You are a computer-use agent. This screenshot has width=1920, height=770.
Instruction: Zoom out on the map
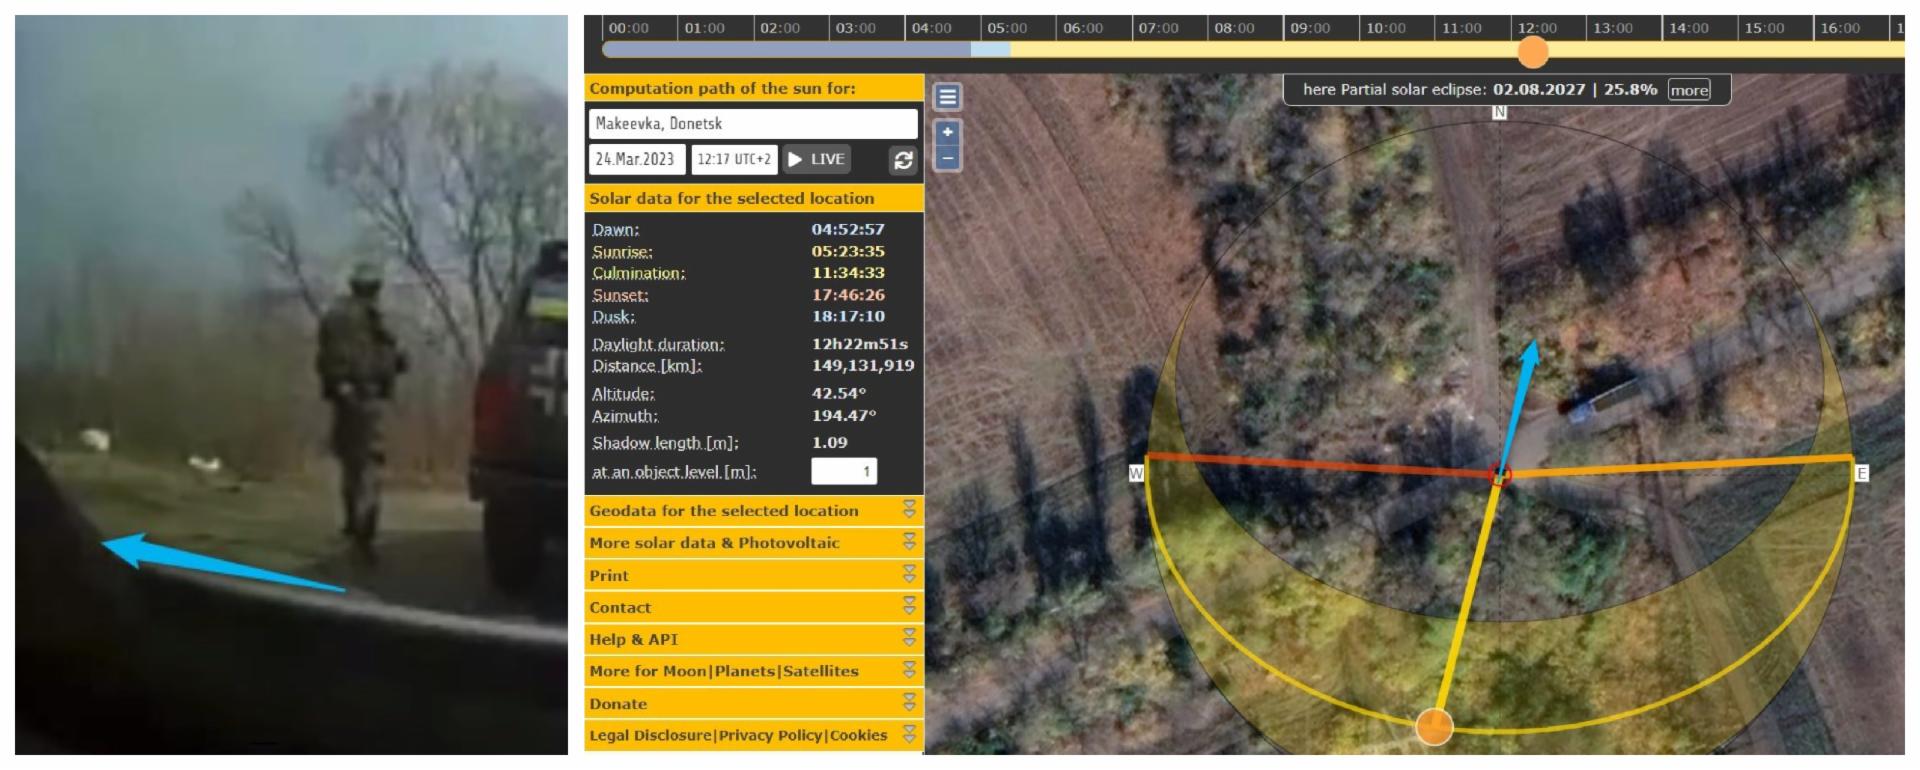click(x=947, y=158)
